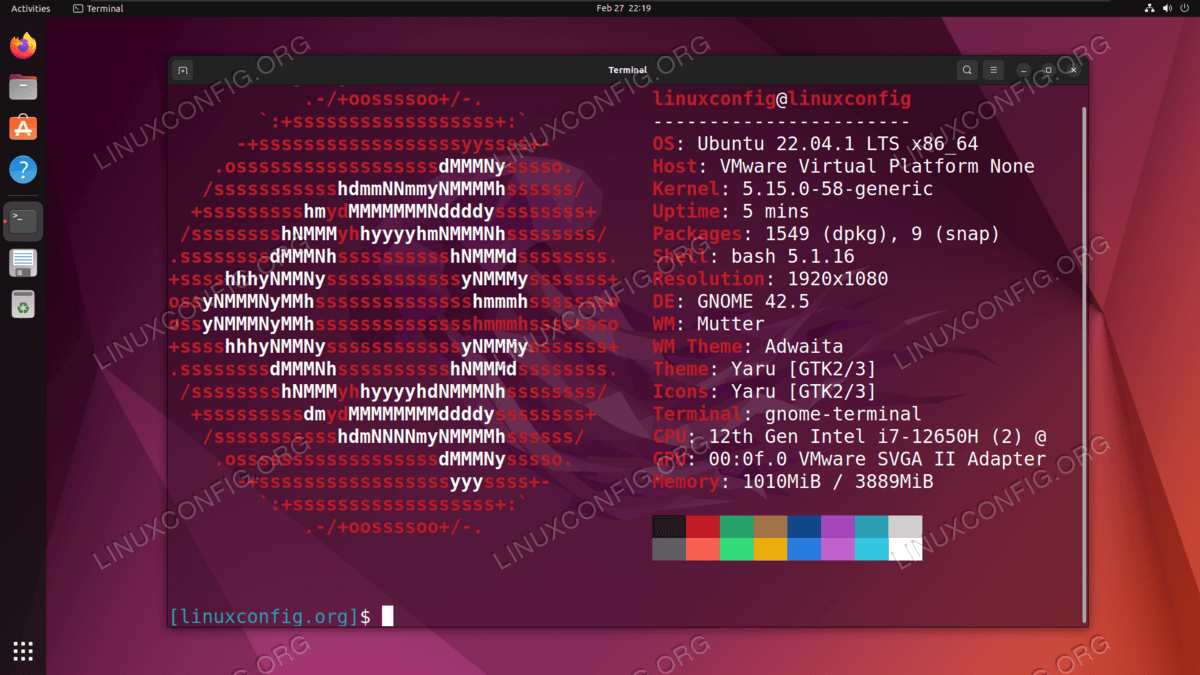Click the green swatch in top palette row
This screenshot has width=1200, height=675.
pos(737,526)
